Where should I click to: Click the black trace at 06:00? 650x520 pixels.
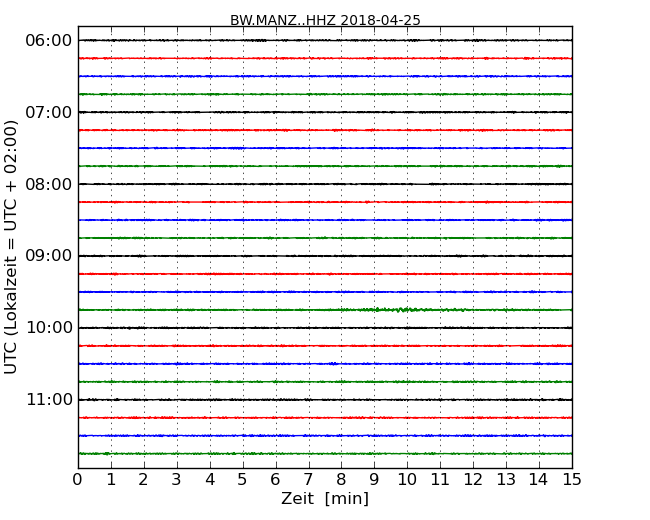tap(325, 40)
